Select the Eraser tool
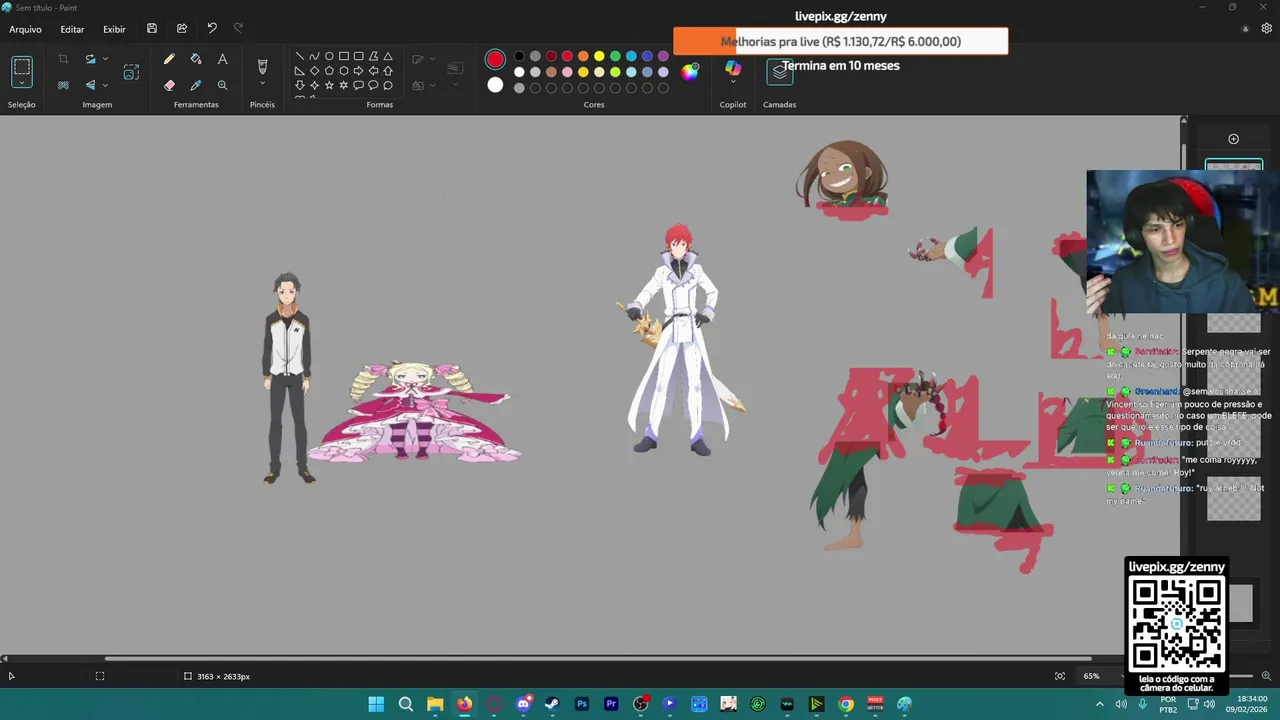Viewport: 1280px width, 720px height. click(169, 86)
